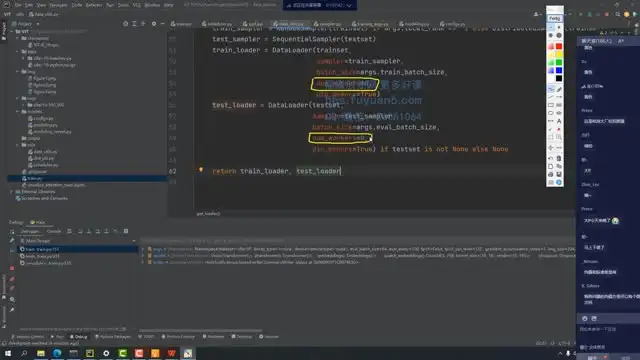Open the Edit menu
Image resolution: width=640 pixels, height=360 pixels.
coord(29,5)
